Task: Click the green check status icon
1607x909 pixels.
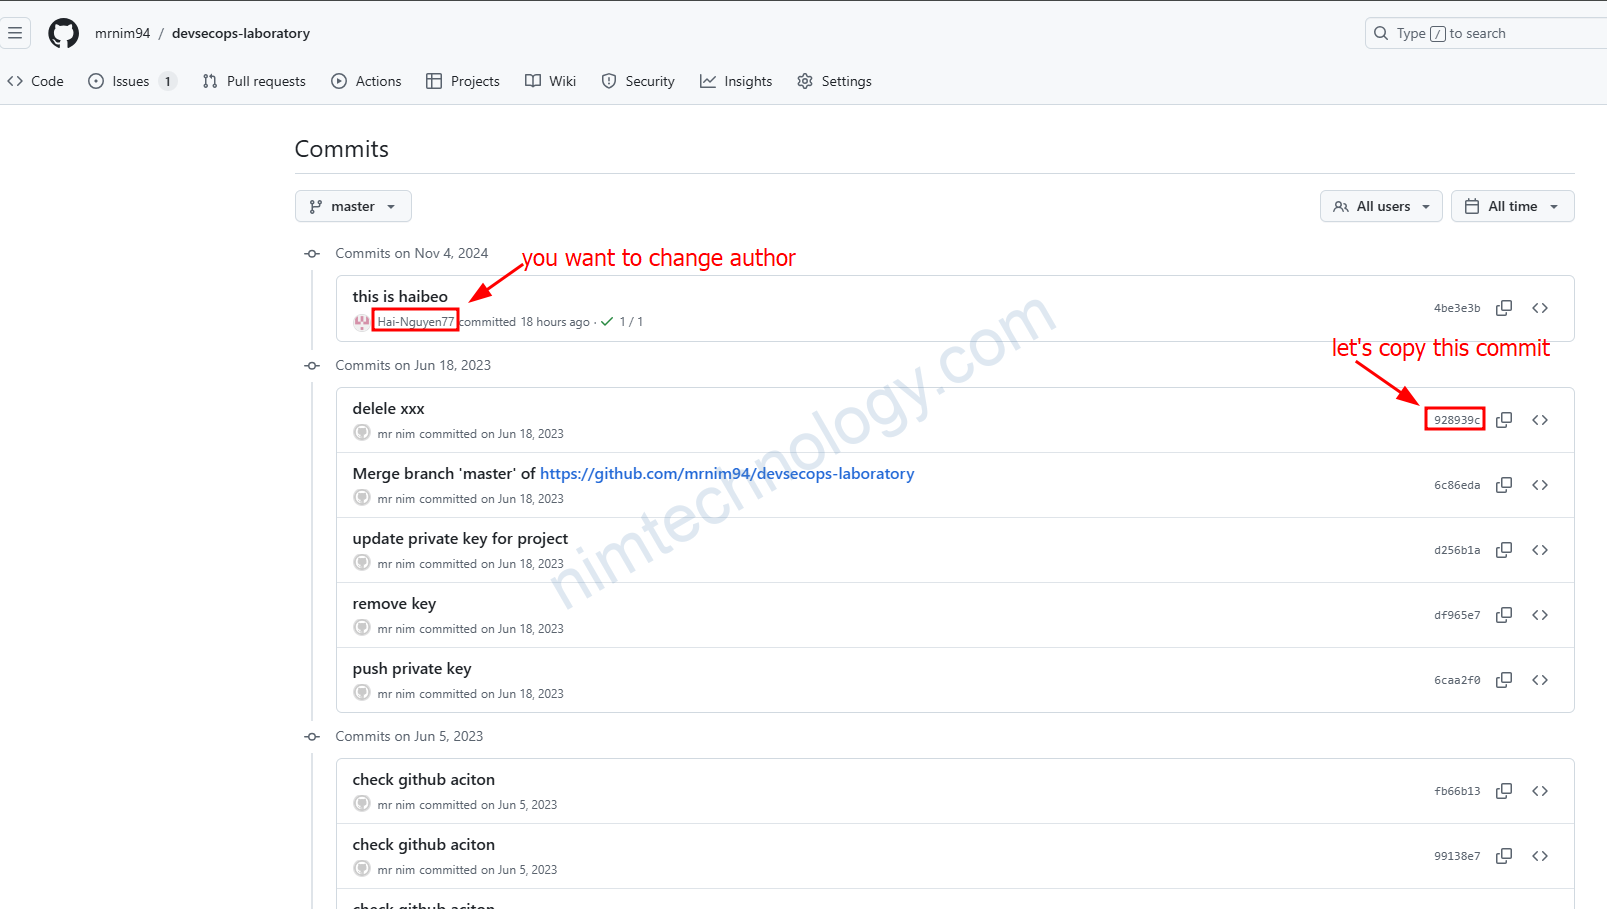Action: pos(607,322)
